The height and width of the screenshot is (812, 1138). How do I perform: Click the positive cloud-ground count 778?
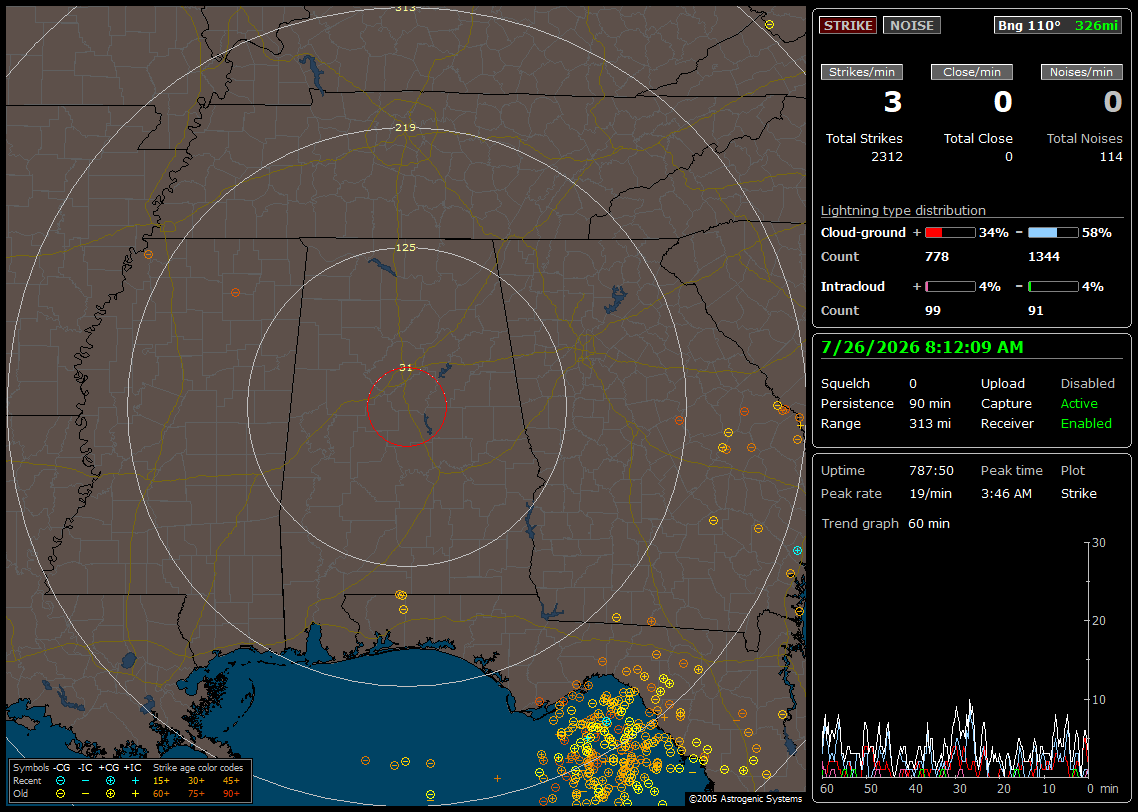[937, 257]
